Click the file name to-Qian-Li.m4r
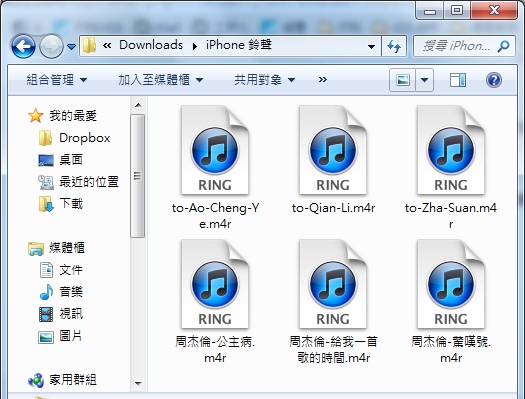The height and width of the screenshot is (399, 525). (333, 208)
